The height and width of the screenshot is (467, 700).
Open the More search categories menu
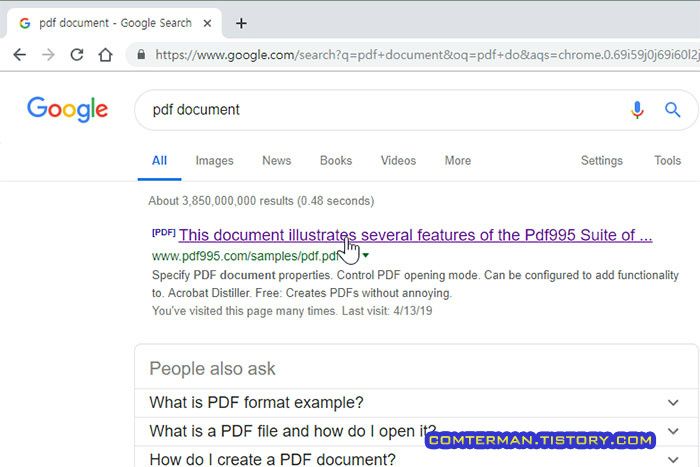(x=458, y=161)
